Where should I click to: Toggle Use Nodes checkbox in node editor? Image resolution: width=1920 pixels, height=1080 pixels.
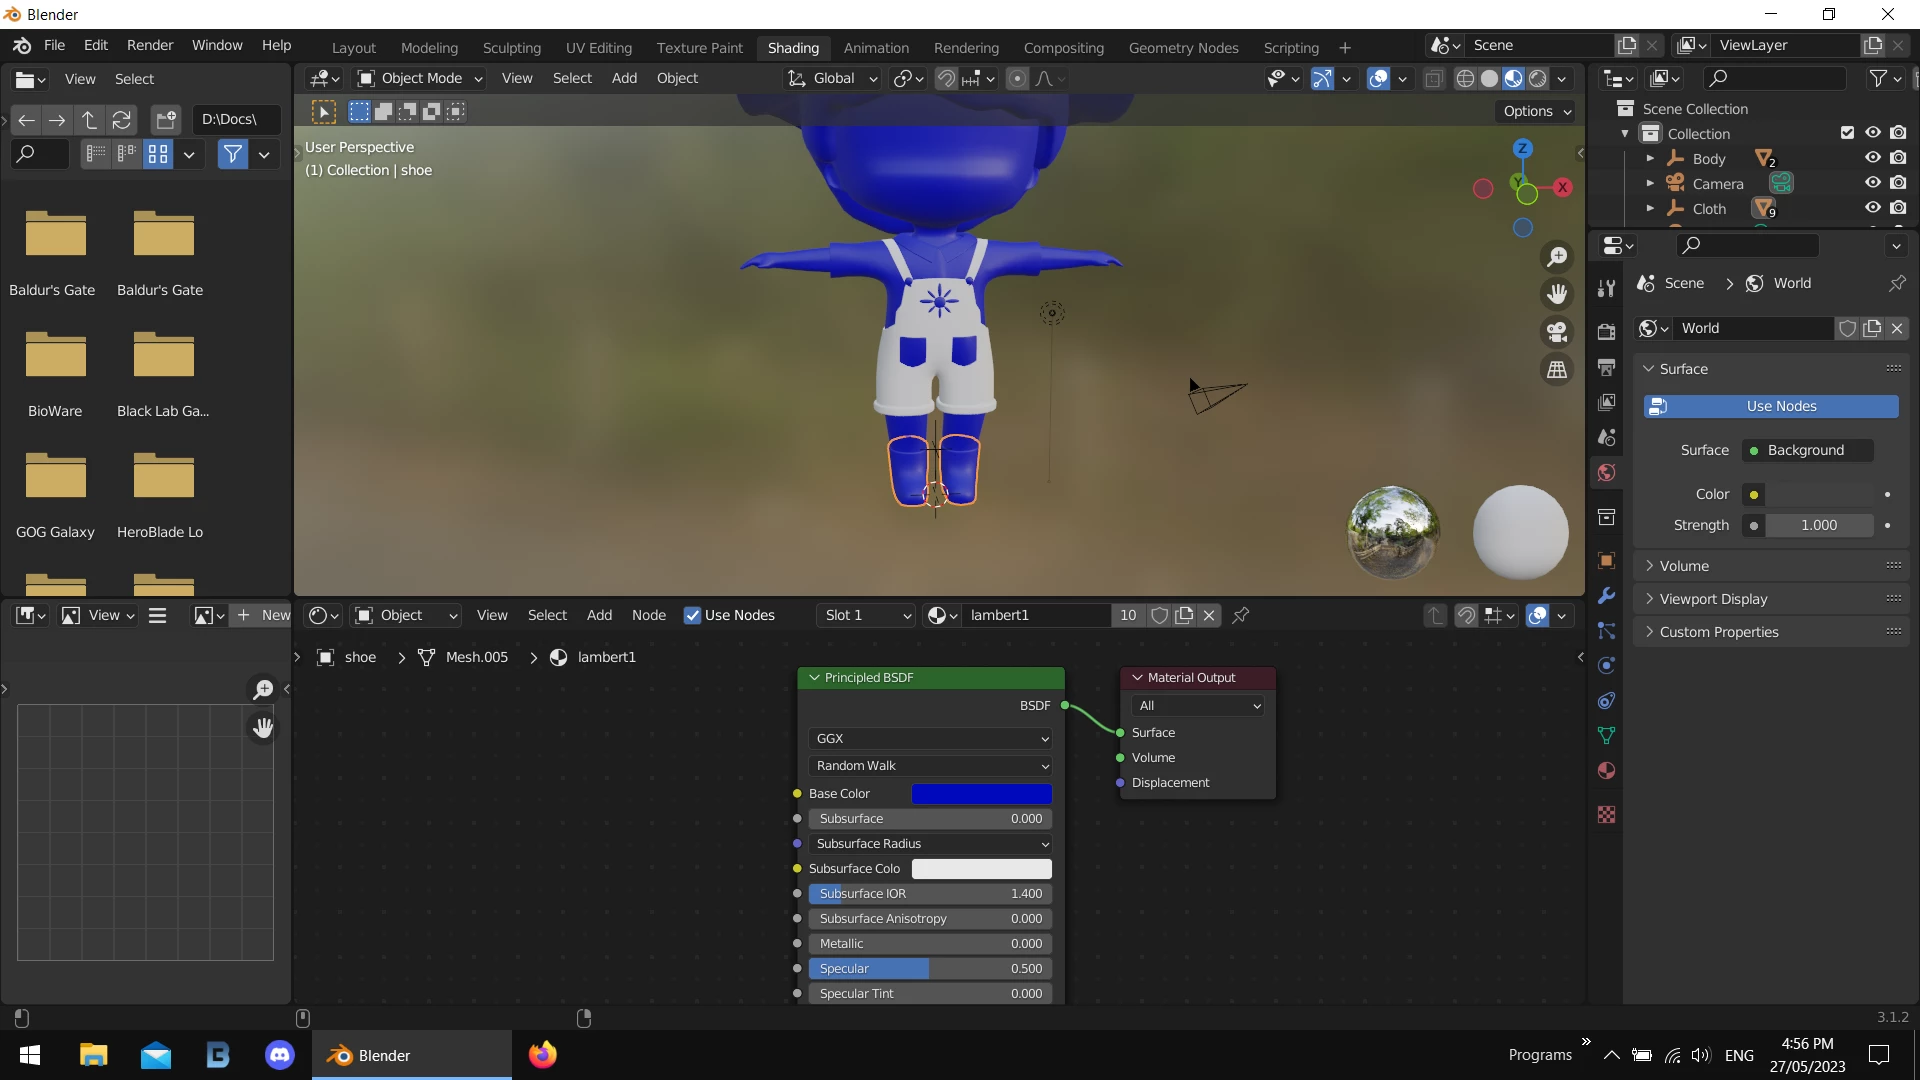coord(692,615)
